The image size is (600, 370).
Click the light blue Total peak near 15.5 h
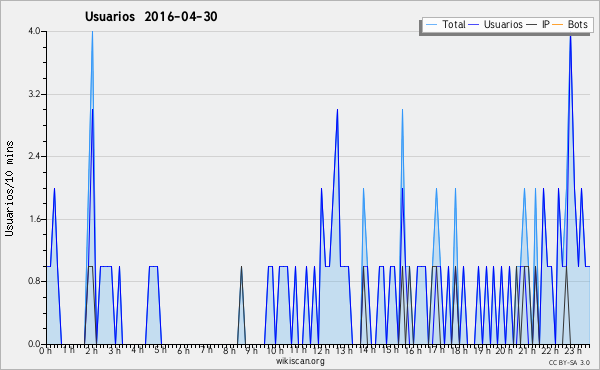click(x=402, y=111)
